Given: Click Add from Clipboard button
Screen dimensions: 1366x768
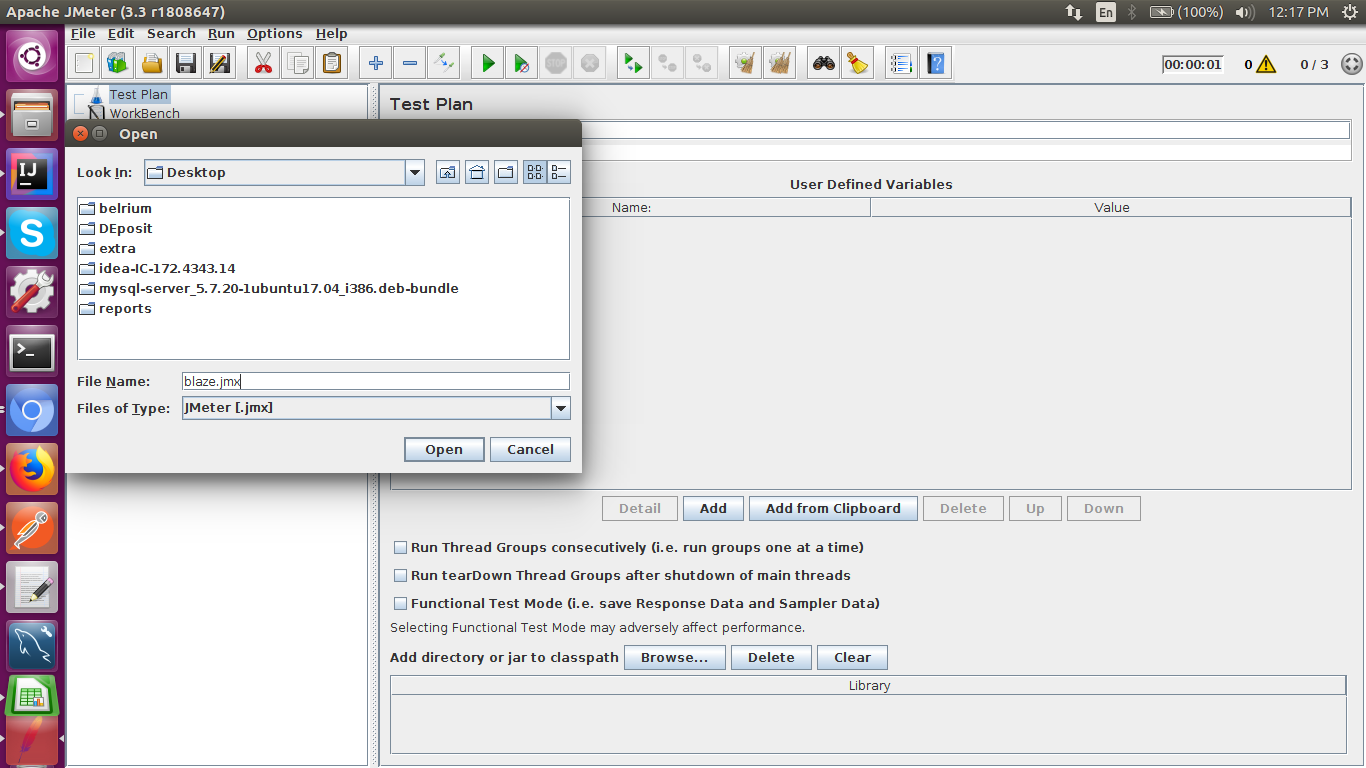Looking at the screenshot, I should (x=833, y=508).
